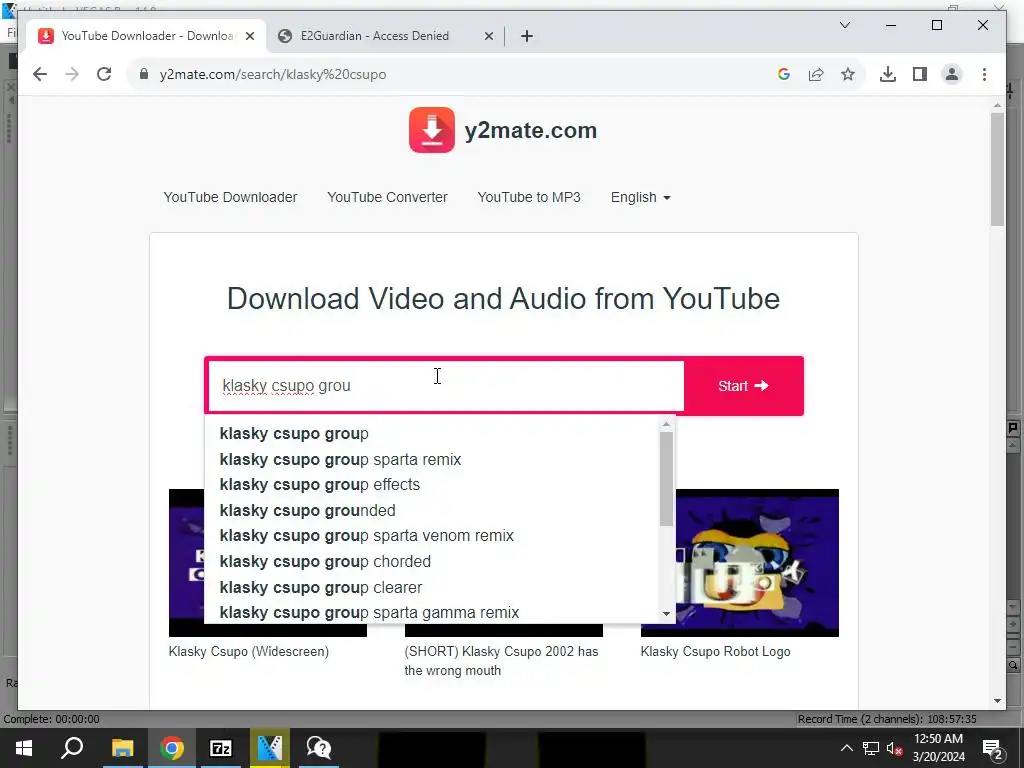Open the profile avatar menu
The width and height of the screenshot is (1024, 768).
pyautogui.click(x=952, y=74)
